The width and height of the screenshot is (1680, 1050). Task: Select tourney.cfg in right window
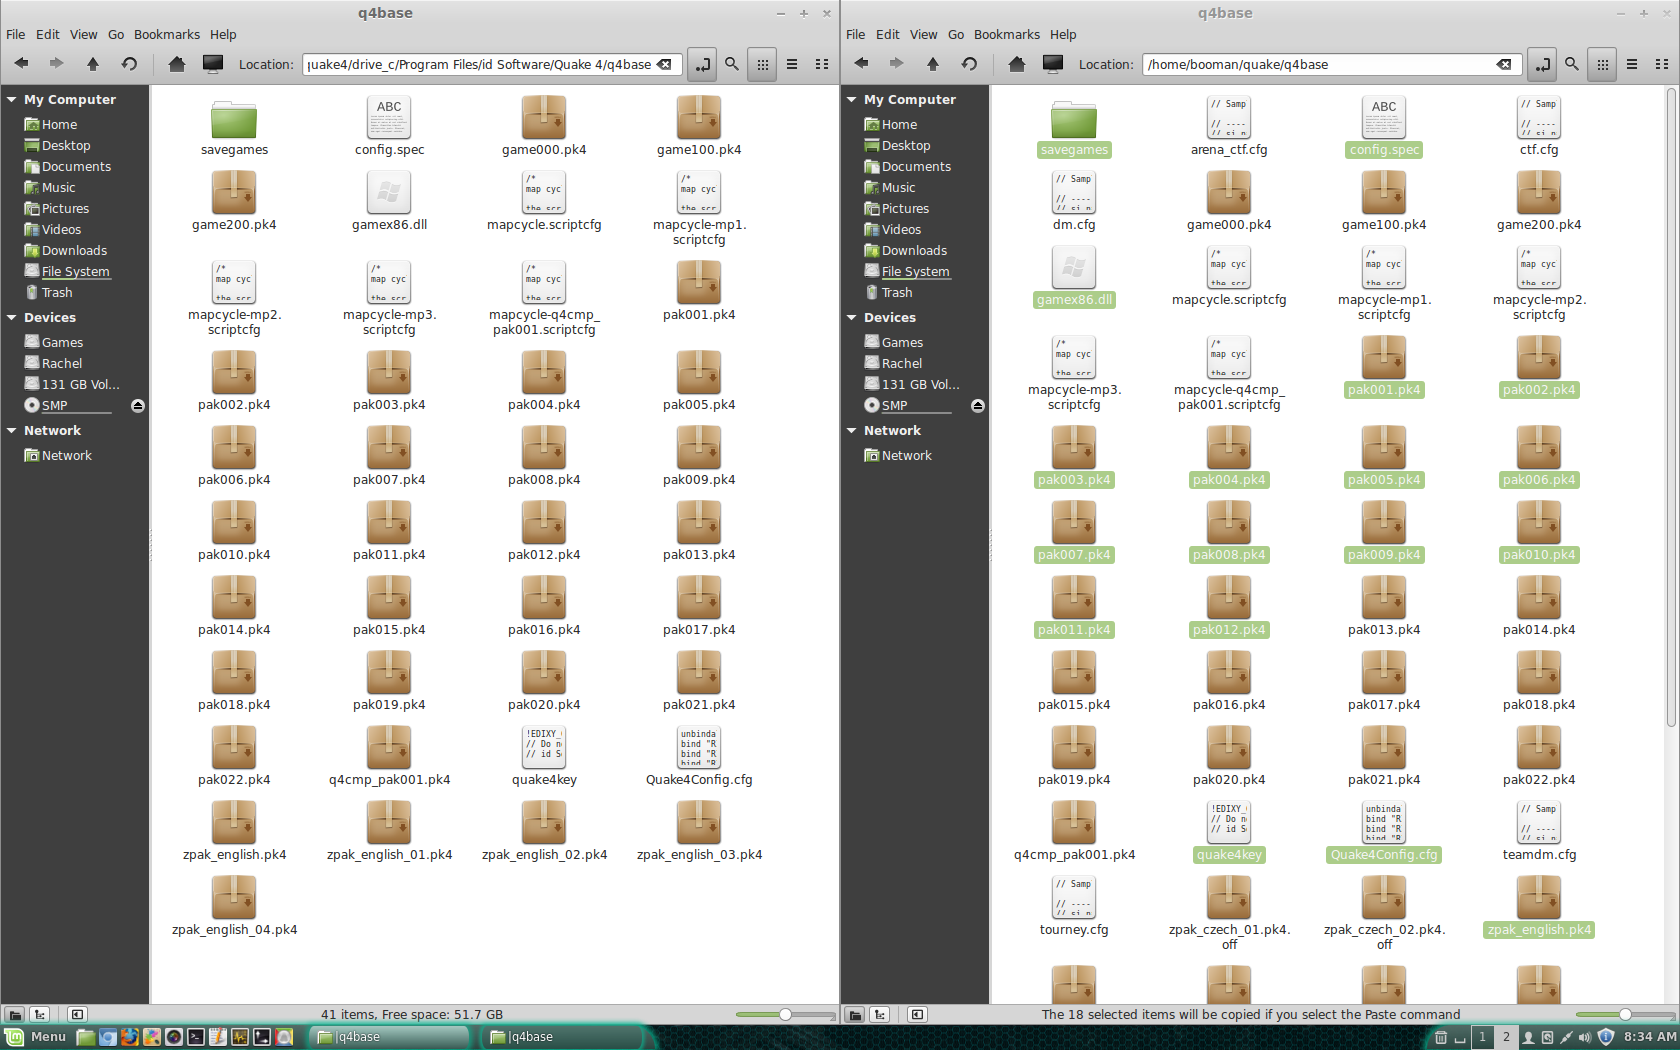(x=1074, y=905)
